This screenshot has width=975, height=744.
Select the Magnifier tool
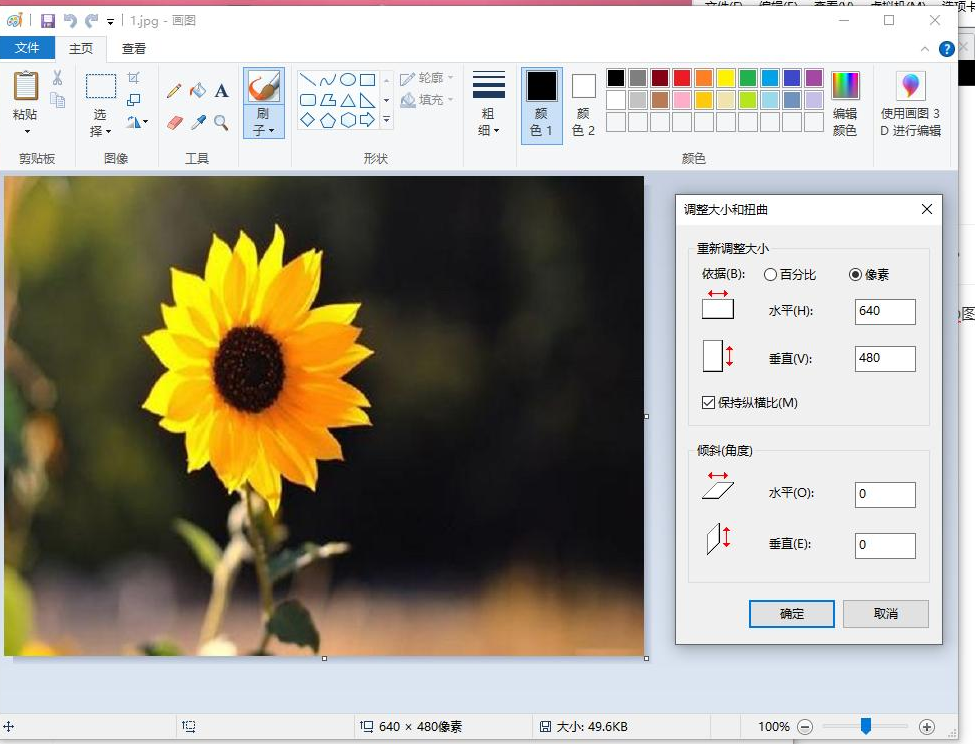tap(221, 122)
